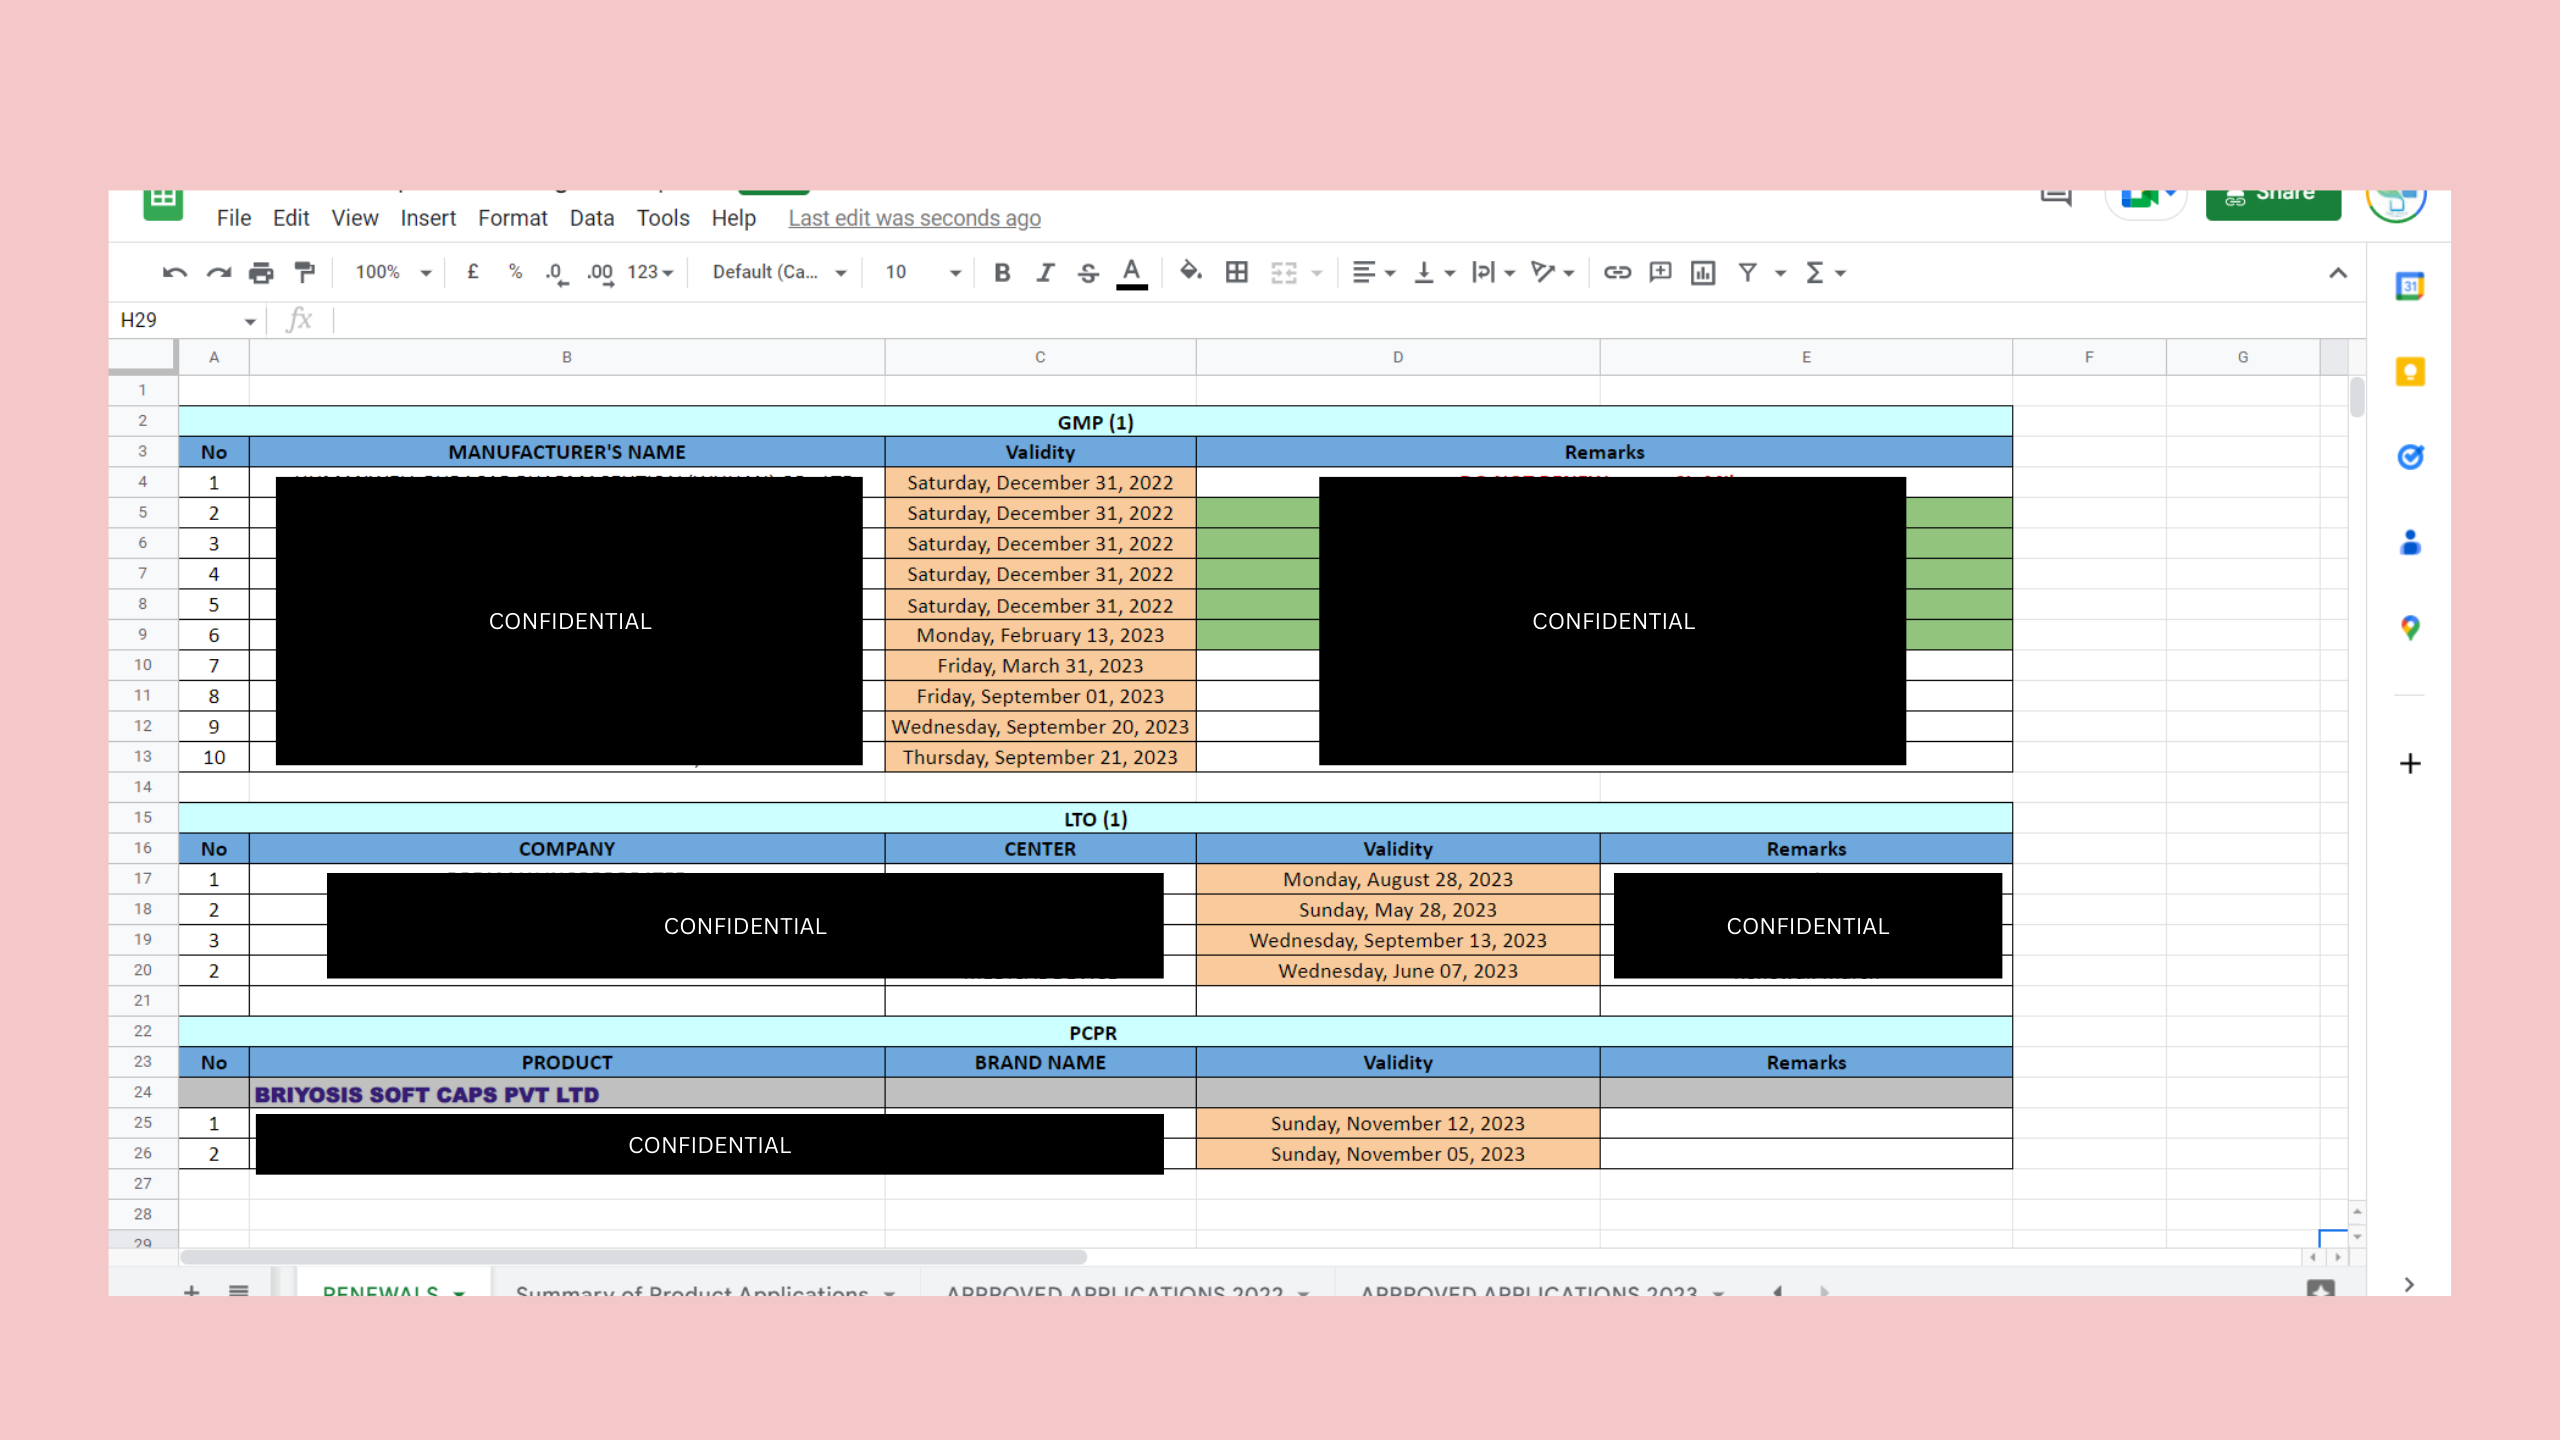The height and width of the screenshot is (1440, 2560).
Task: Open the fill color picker
Action: (x=1190, y=272)
